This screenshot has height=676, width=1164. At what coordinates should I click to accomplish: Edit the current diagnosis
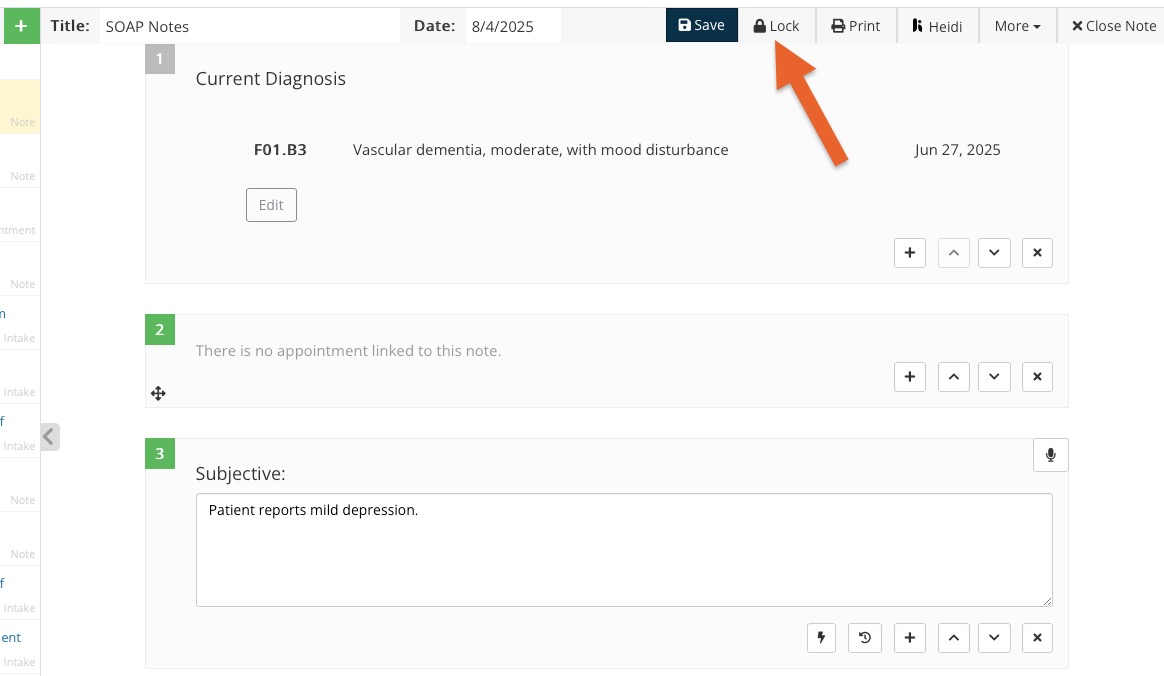pyautogui.click(x=271, y=205)
